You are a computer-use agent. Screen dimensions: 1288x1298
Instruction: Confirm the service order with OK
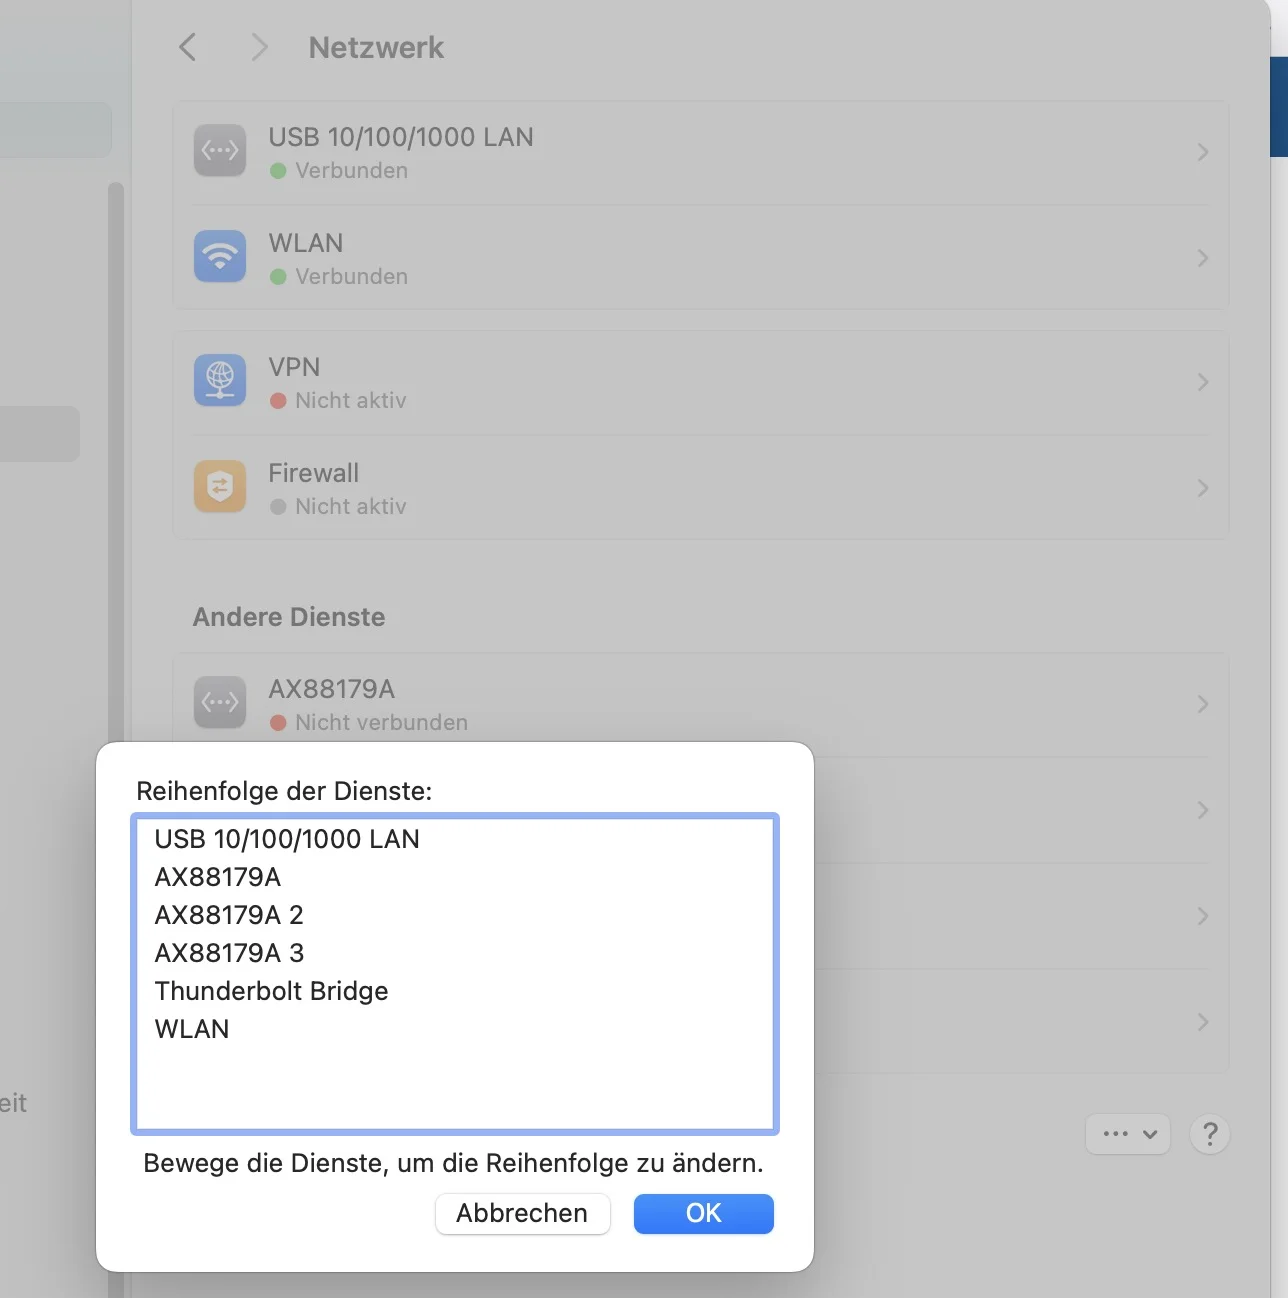704,1213
